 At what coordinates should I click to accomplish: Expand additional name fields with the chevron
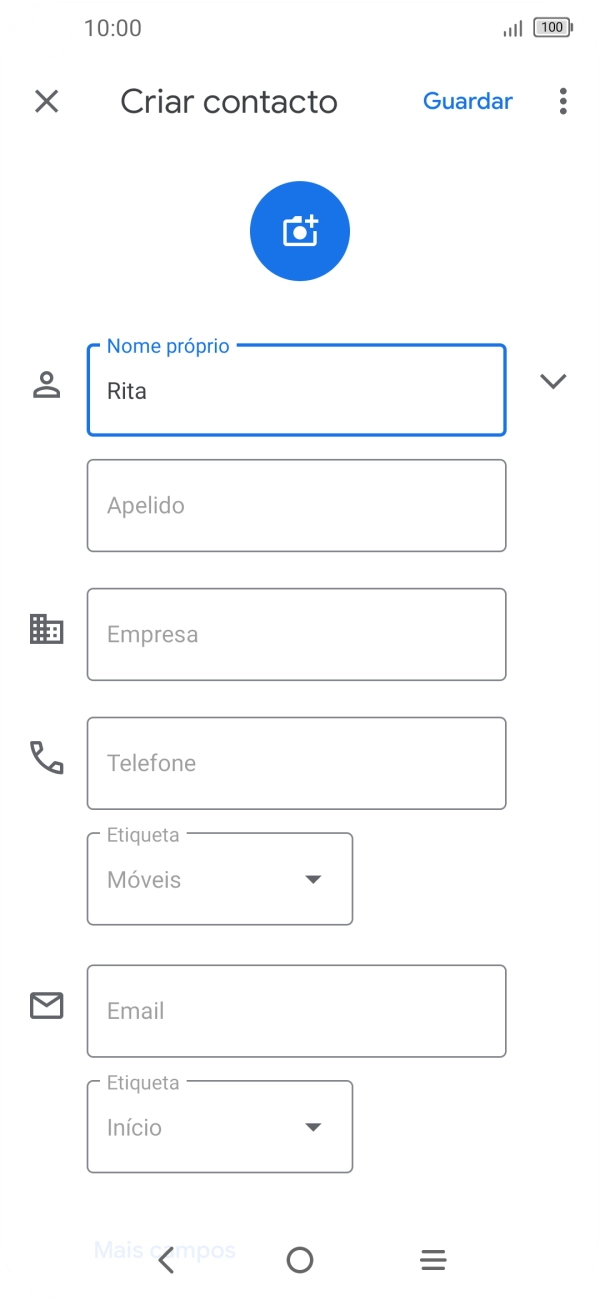point(553,381)
